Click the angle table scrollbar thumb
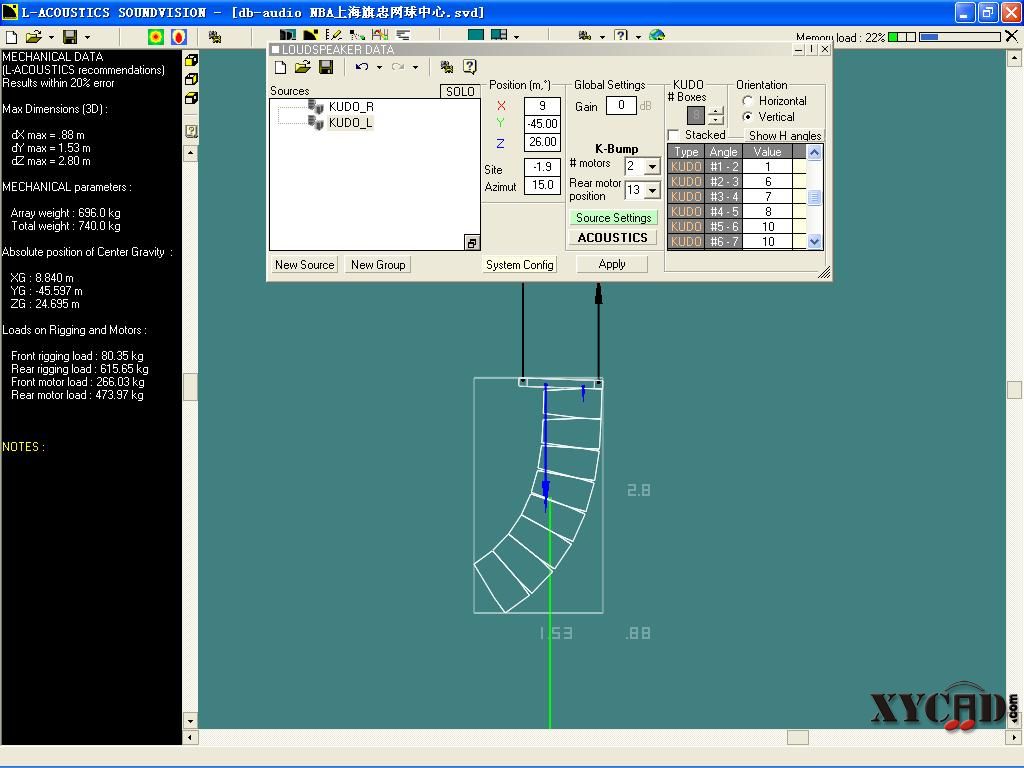1024x768 pixels. (x=814, y=197)
